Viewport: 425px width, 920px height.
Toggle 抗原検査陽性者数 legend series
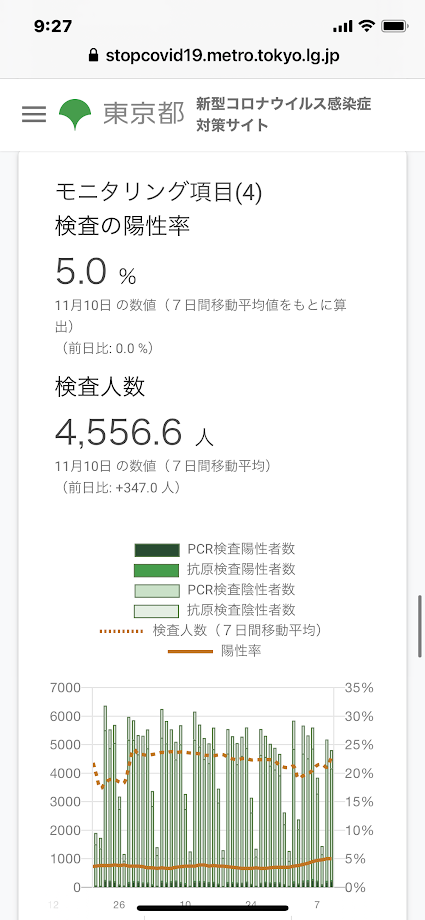tap(214, 569)
